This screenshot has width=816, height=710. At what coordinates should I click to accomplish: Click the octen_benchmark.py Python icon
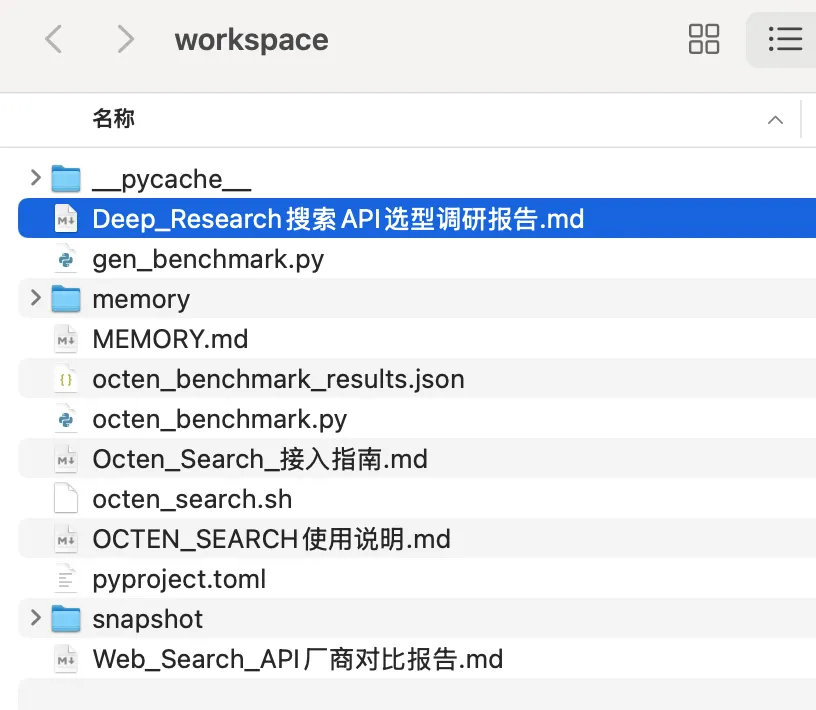[66, 419]
